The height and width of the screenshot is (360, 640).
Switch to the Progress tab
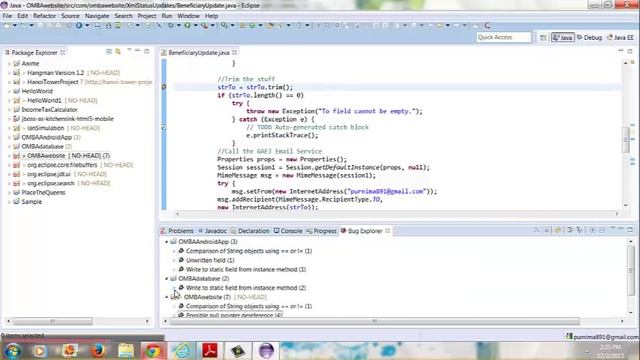pyautogui.click(x=321, y=231)
